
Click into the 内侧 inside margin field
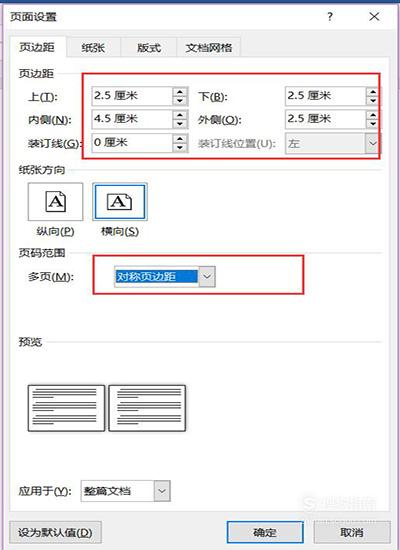coord(132,119)
